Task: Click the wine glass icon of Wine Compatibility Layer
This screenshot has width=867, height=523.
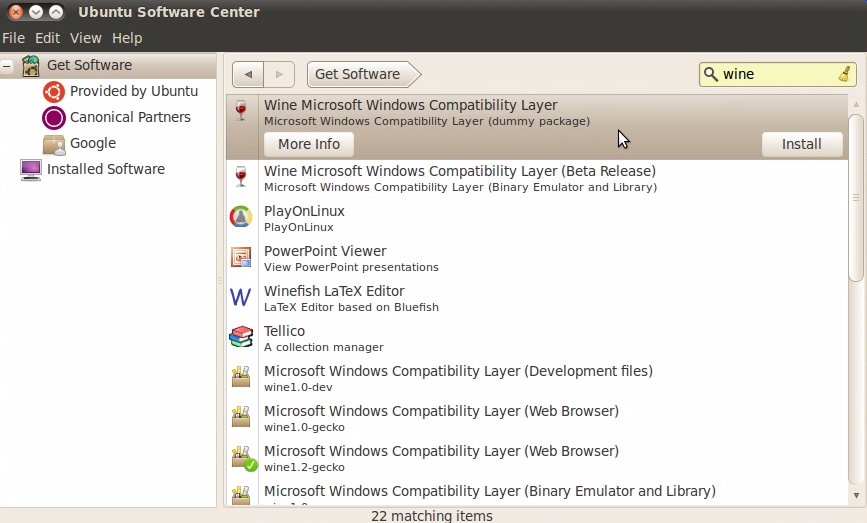Action: click(241, 111)
